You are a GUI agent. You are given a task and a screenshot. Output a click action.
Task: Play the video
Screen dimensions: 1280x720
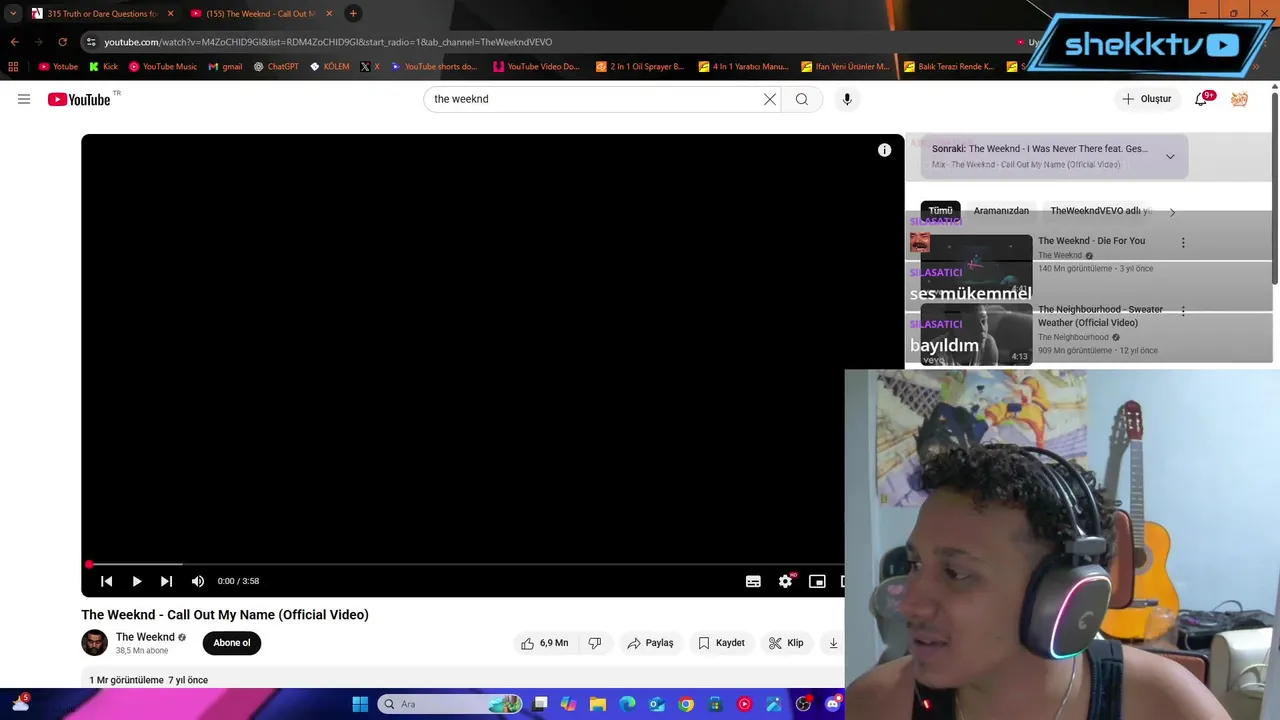137,581
